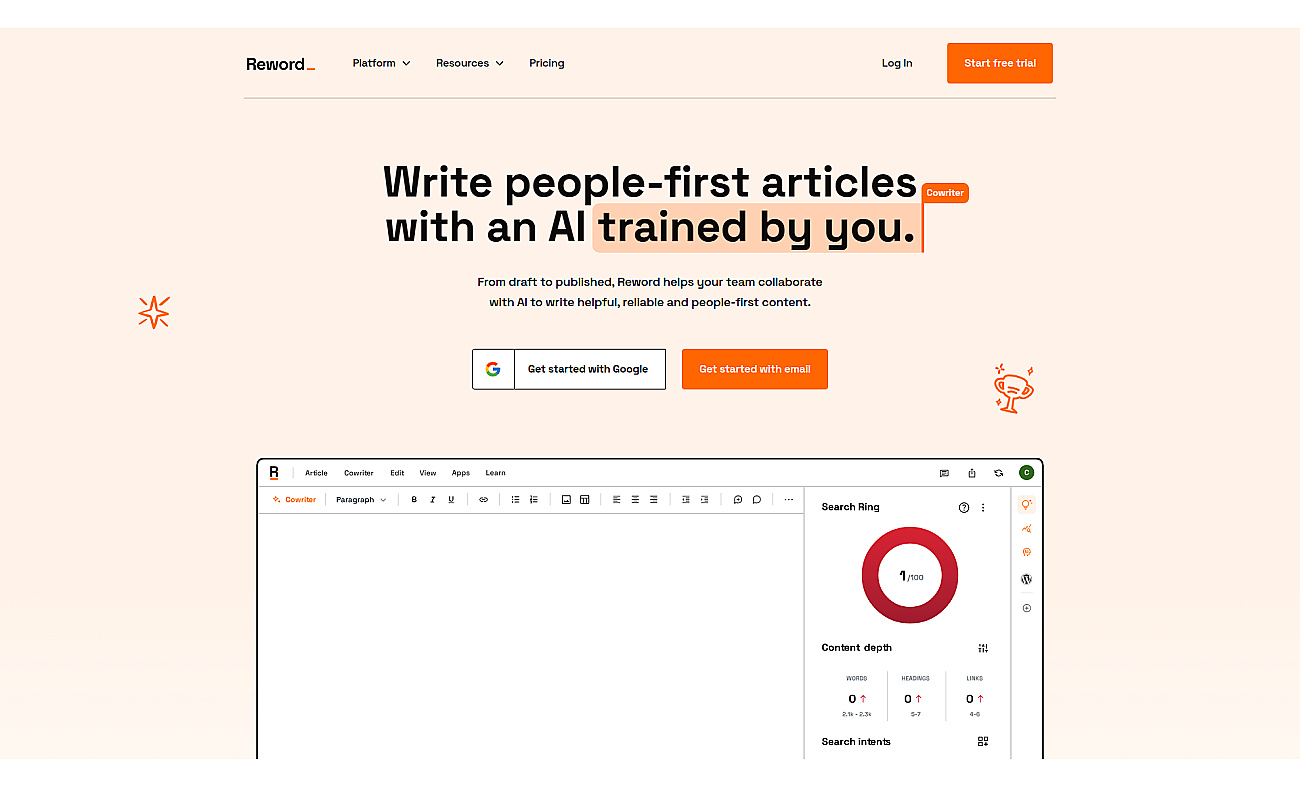Click the add plus-circle icon in sidebar
The image size is (1300, 788).
(1026, 608)
